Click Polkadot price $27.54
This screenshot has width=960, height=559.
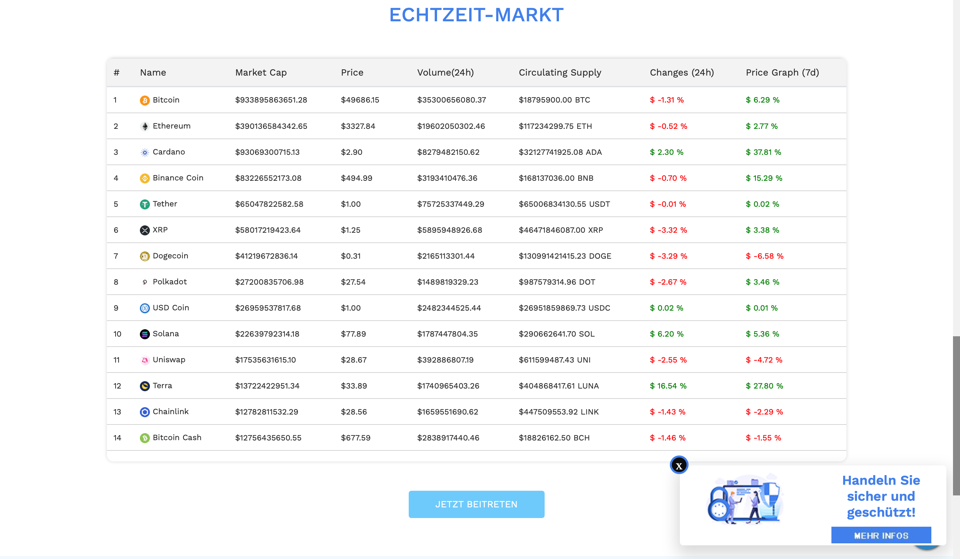tap(353, 282)
